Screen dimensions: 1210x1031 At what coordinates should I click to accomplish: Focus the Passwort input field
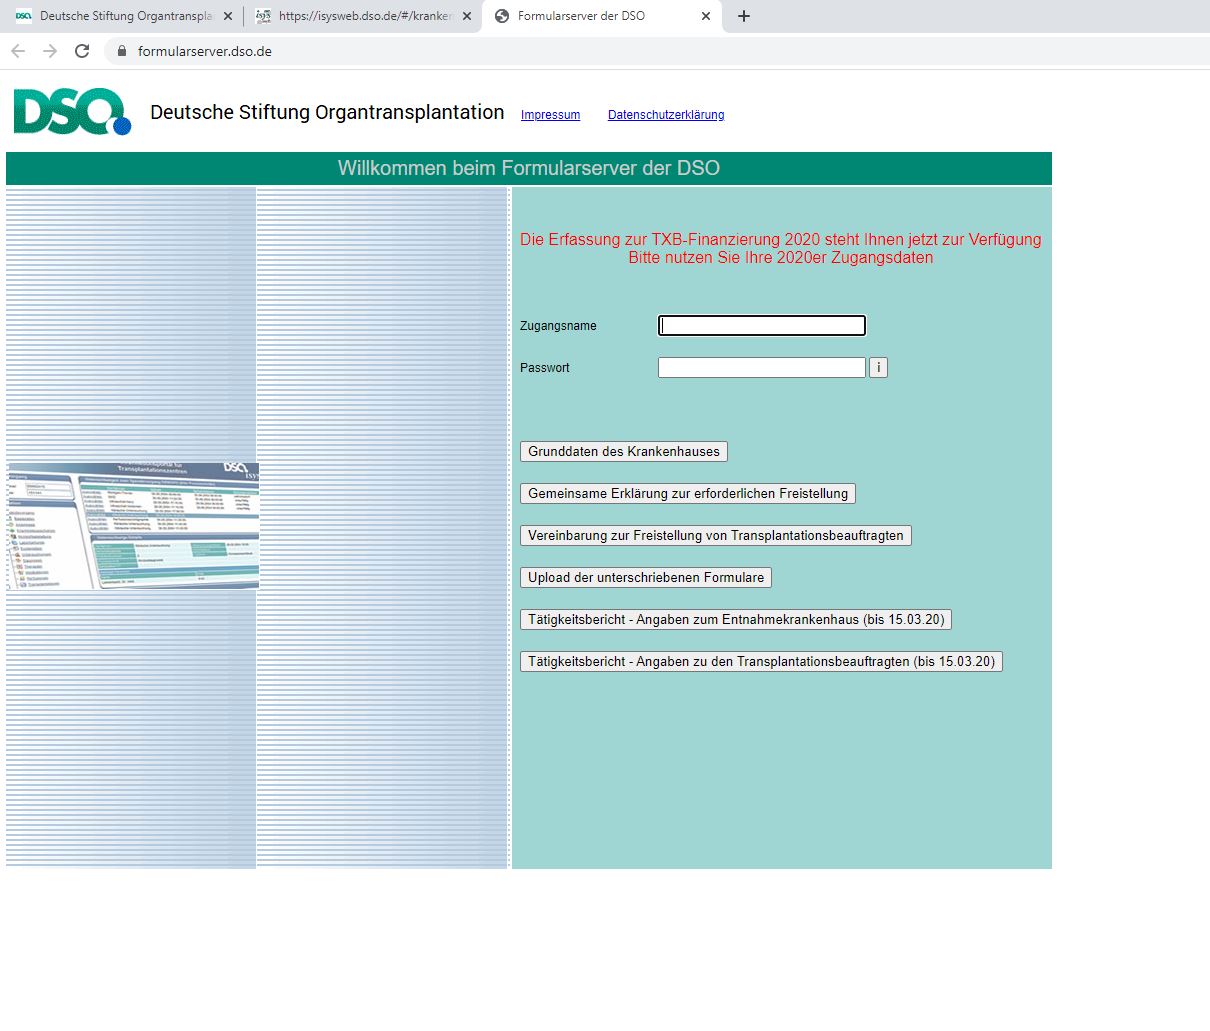coord(762,367)
